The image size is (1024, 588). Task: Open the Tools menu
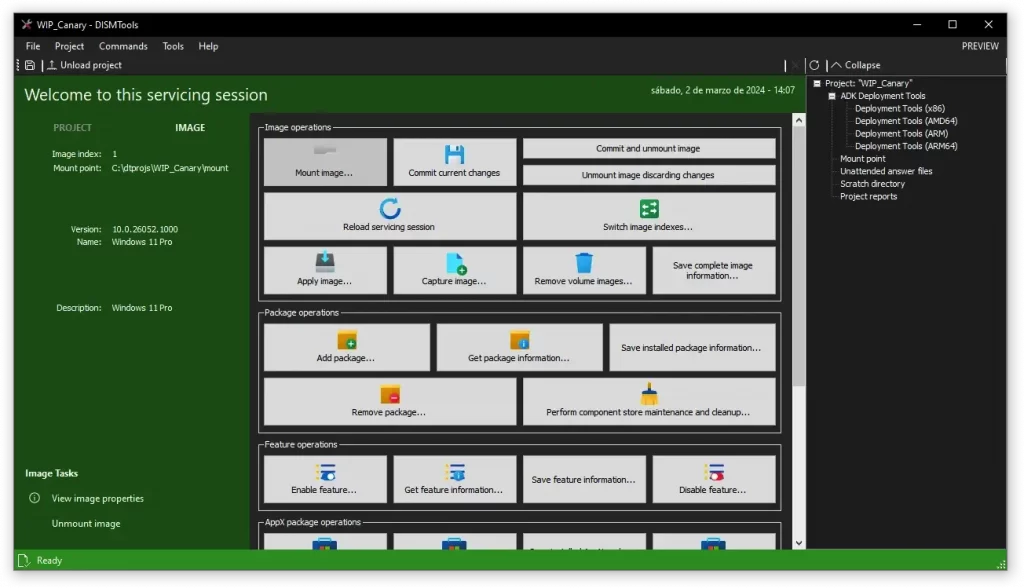(x=173, y=46)
